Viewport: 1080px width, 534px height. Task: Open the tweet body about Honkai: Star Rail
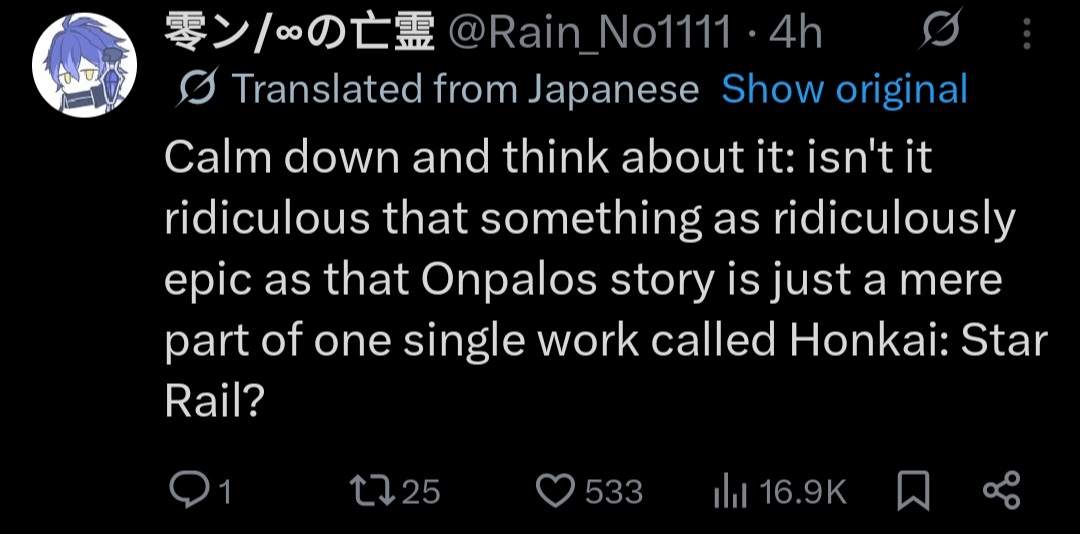pos(606,280)
